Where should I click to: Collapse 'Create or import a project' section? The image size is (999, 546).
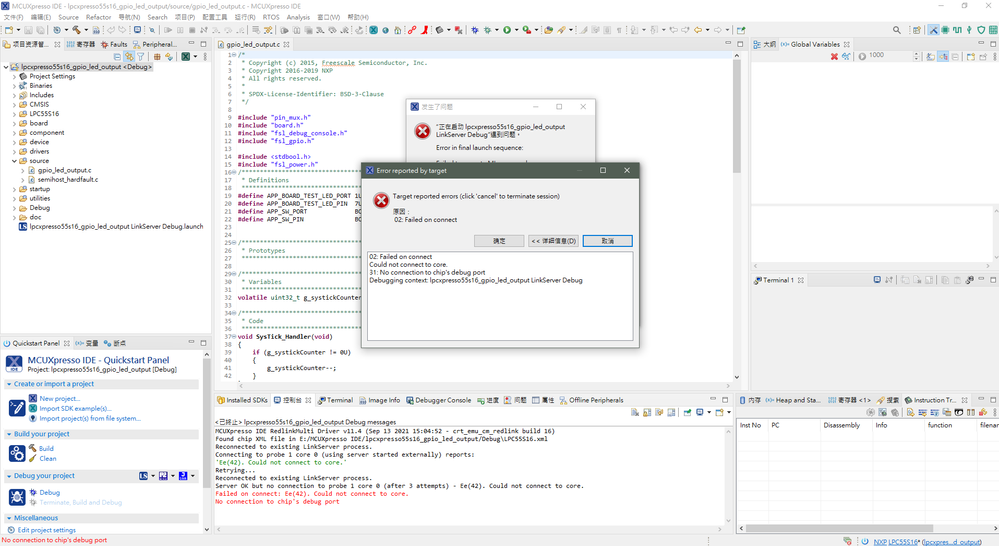[x=9, y=384]
